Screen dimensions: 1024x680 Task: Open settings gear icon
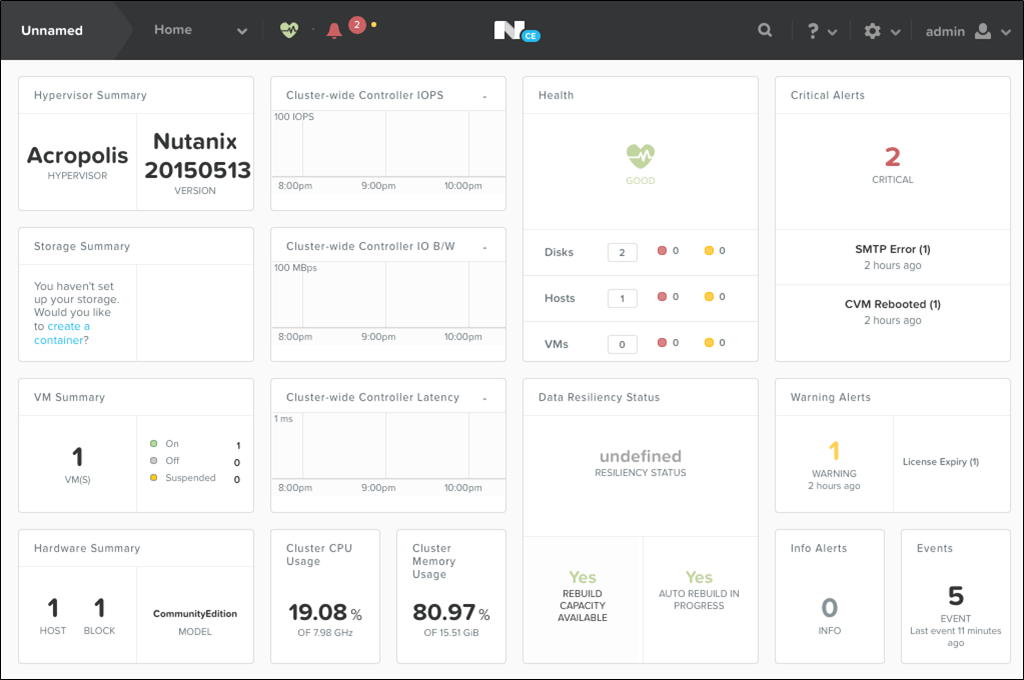click(872, 31)
